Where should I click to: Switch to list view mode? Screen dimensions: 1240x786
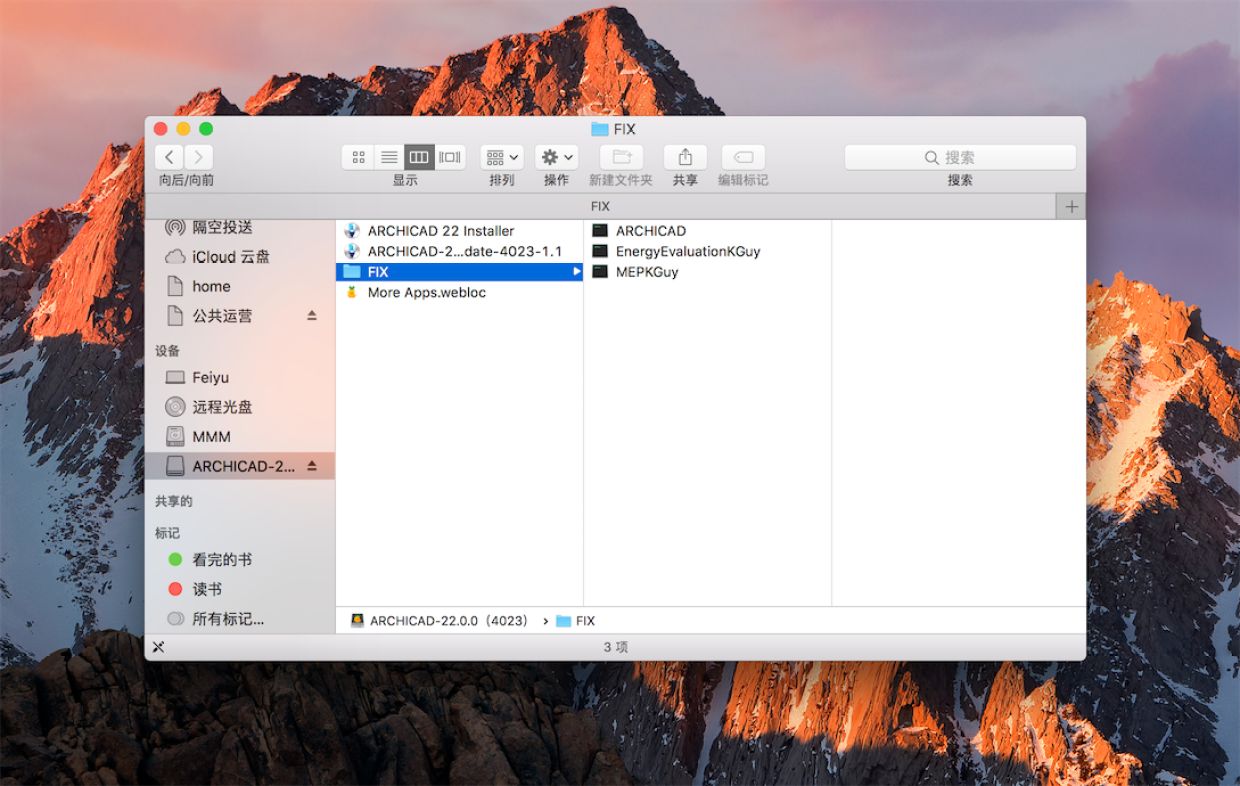coord(389,157)
